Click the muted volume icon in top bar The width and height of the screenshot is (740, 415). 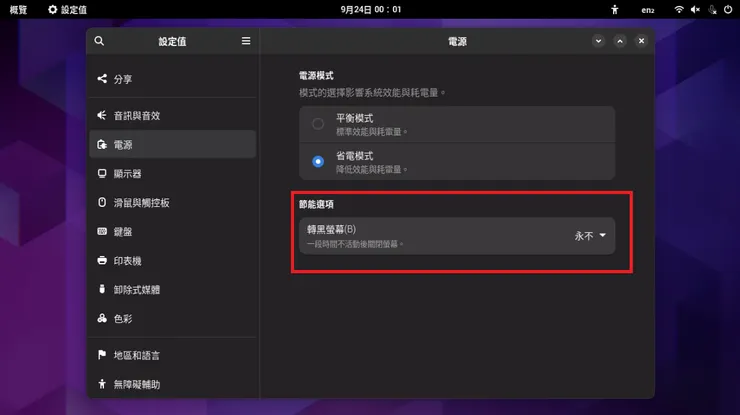point(695,9)
